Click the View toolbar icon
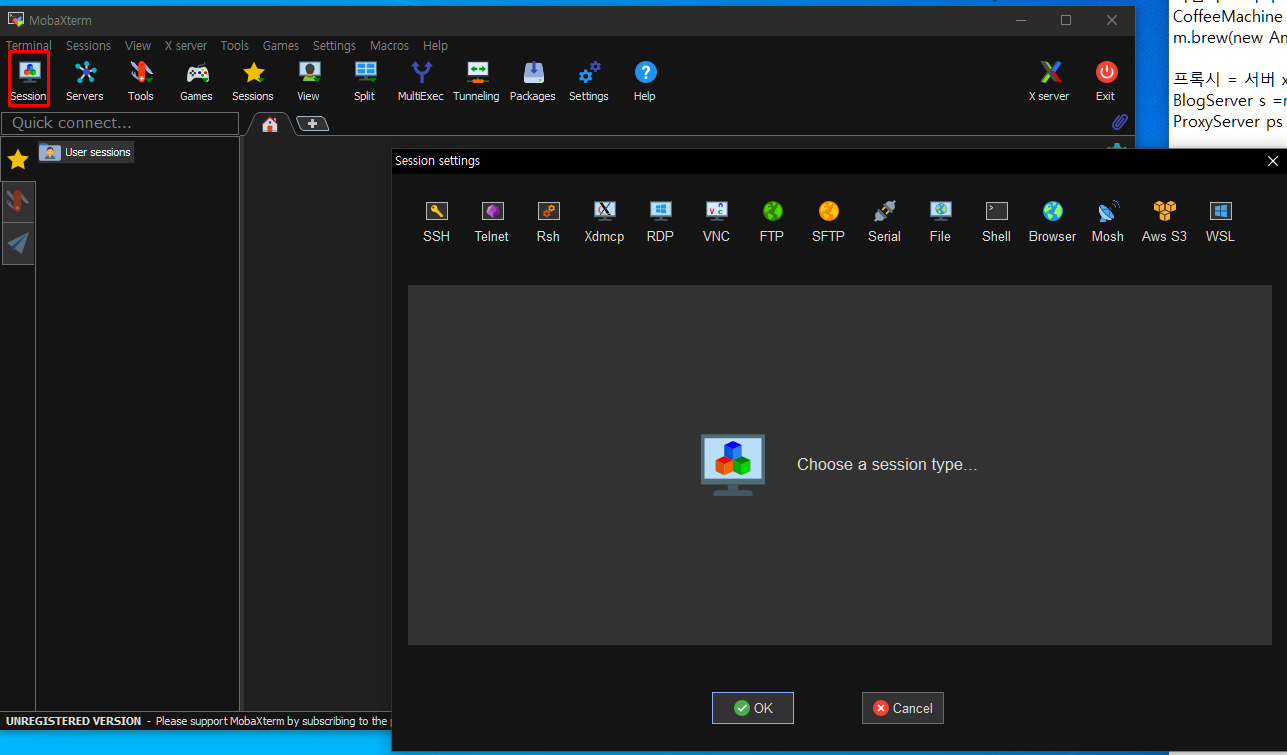 tap(309, 80)
